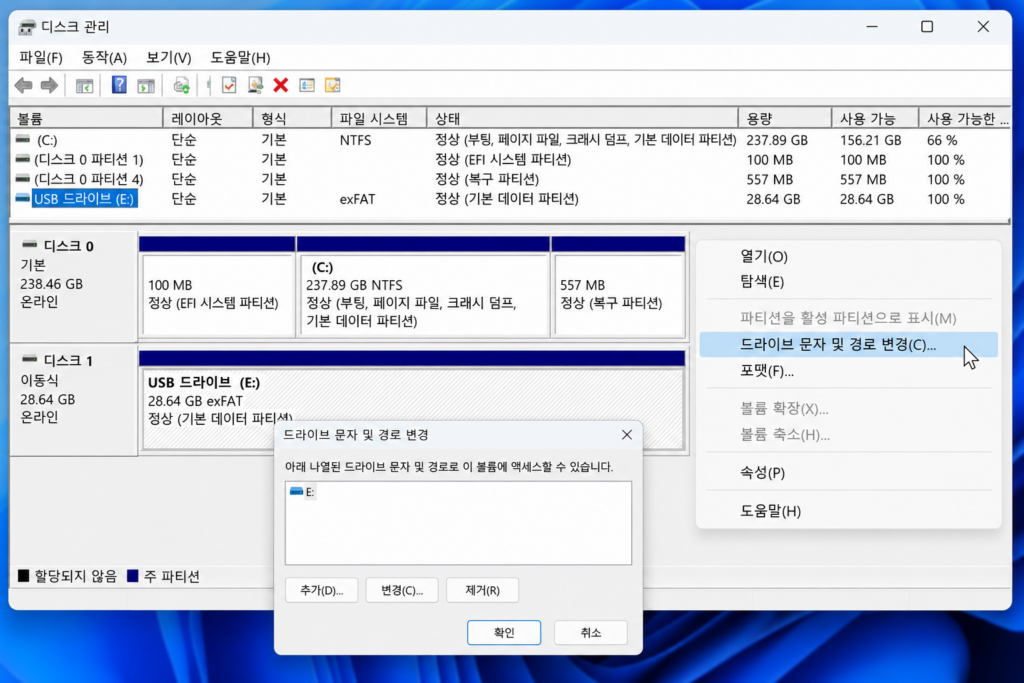Click the red checkmark toolbar icon
This screenshot has width=1024, height=683.
[x=229, y=85]
